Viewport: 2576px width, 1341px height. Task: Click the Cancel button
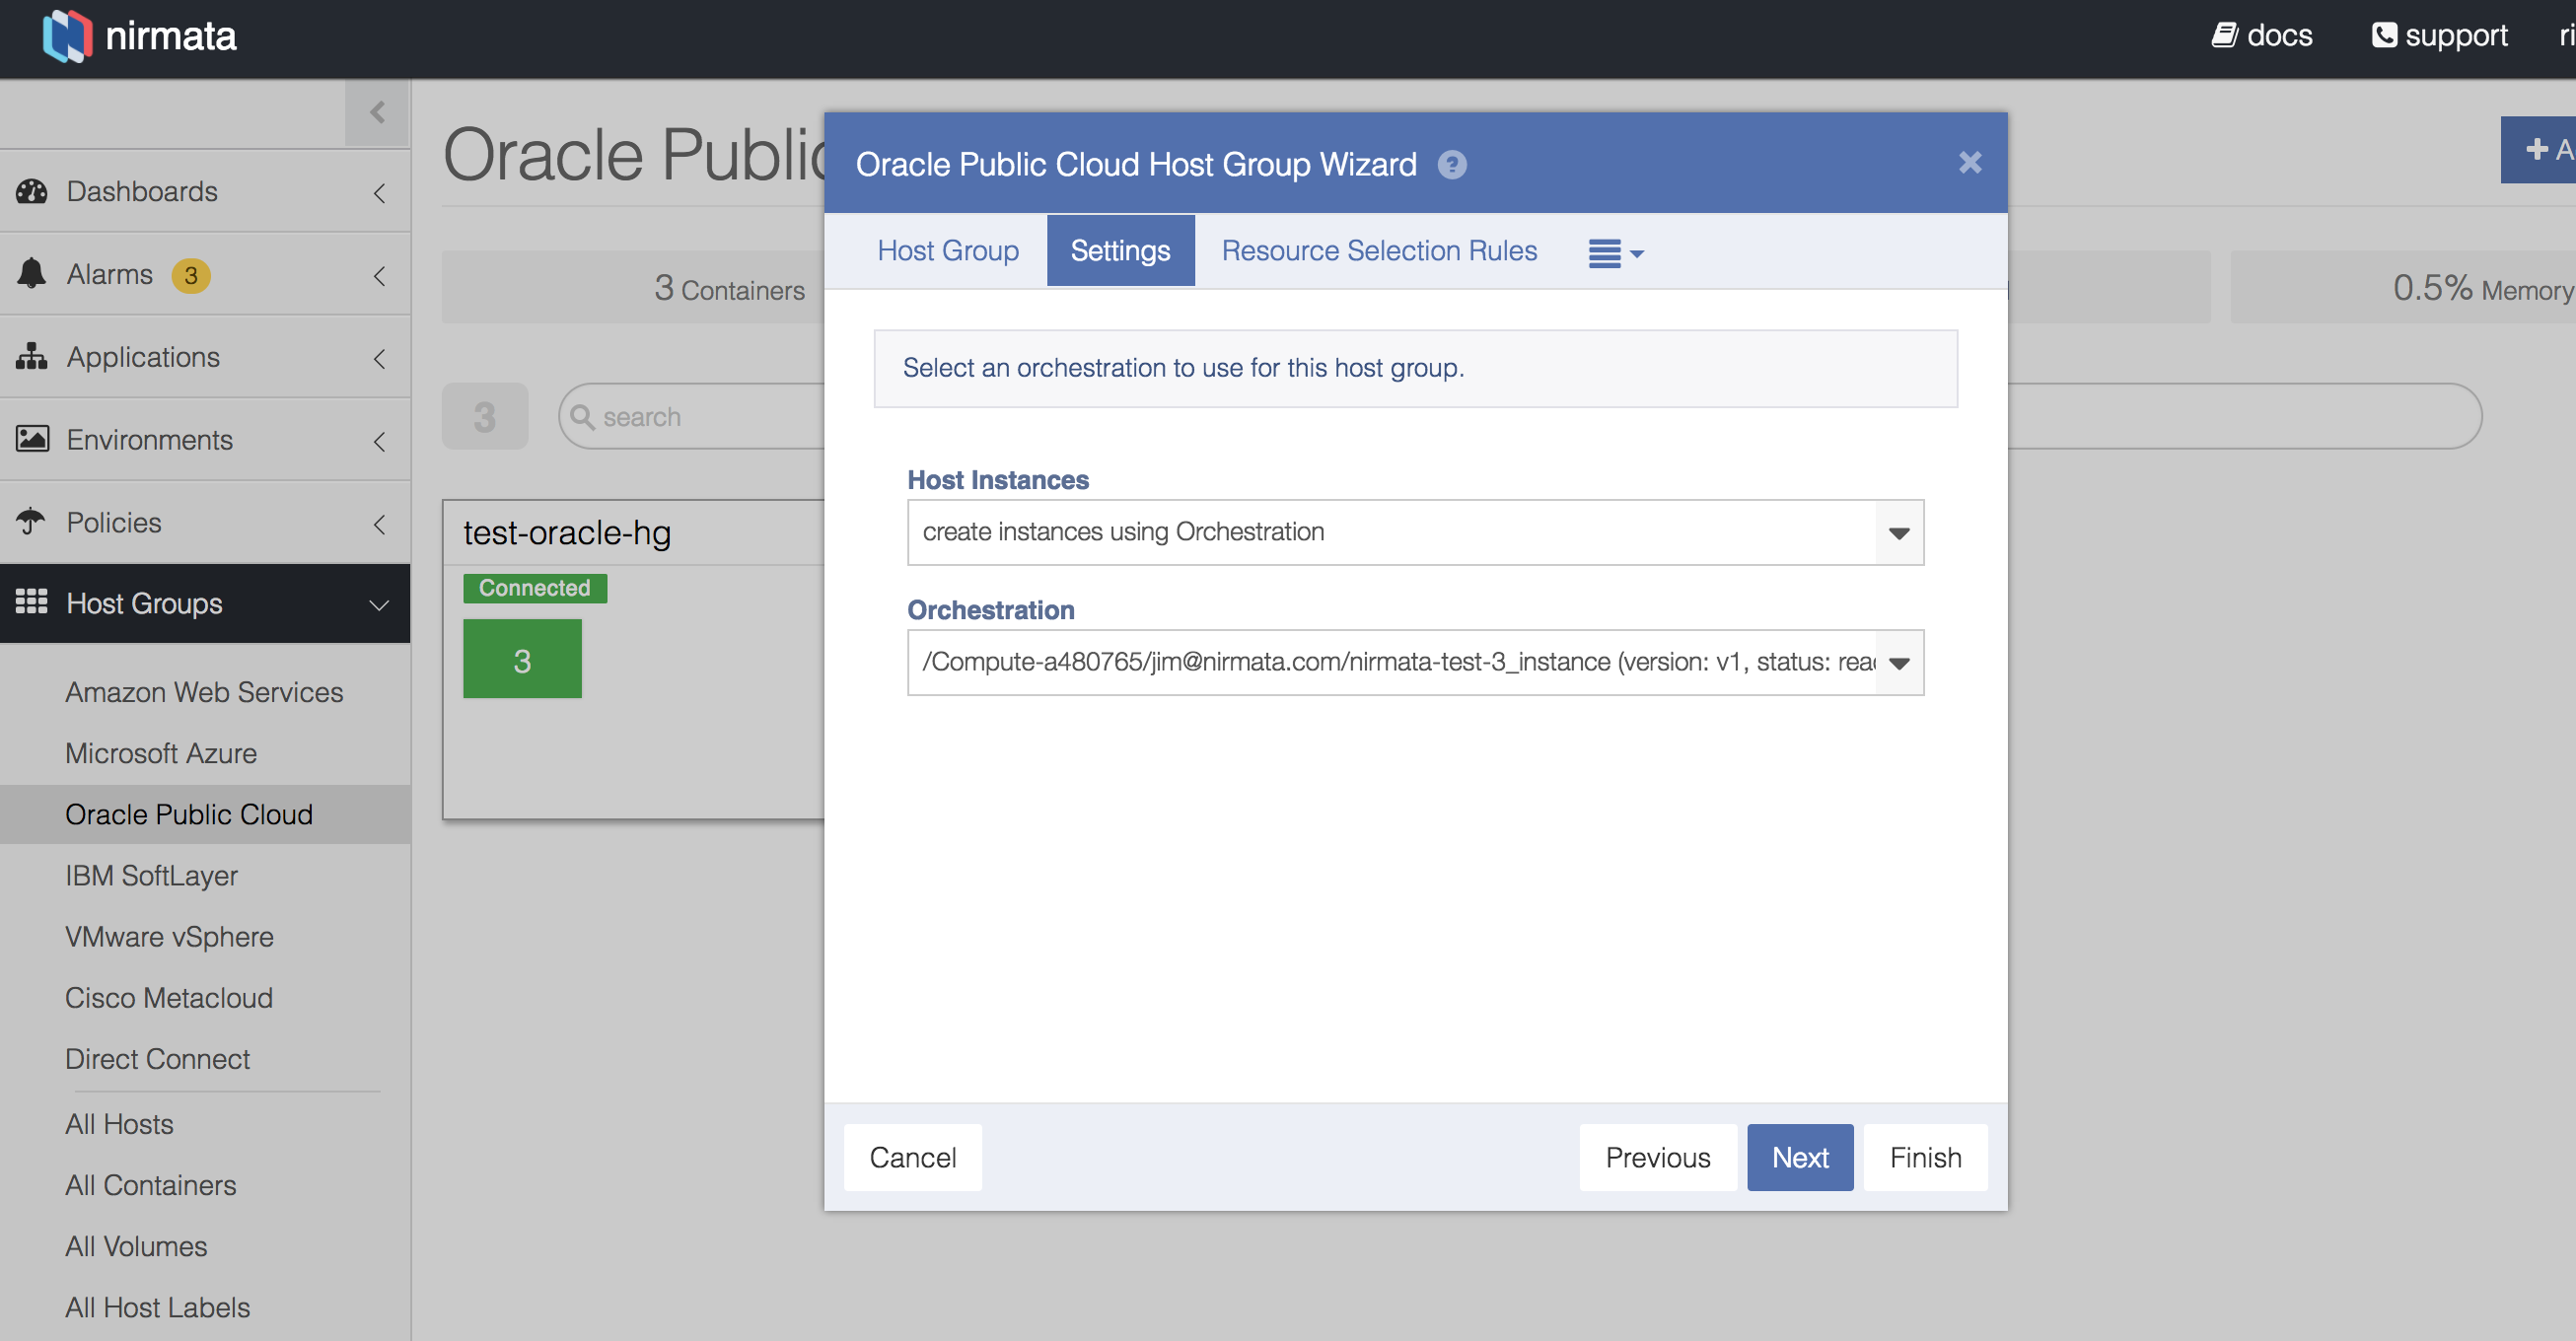click(913, 1157)
